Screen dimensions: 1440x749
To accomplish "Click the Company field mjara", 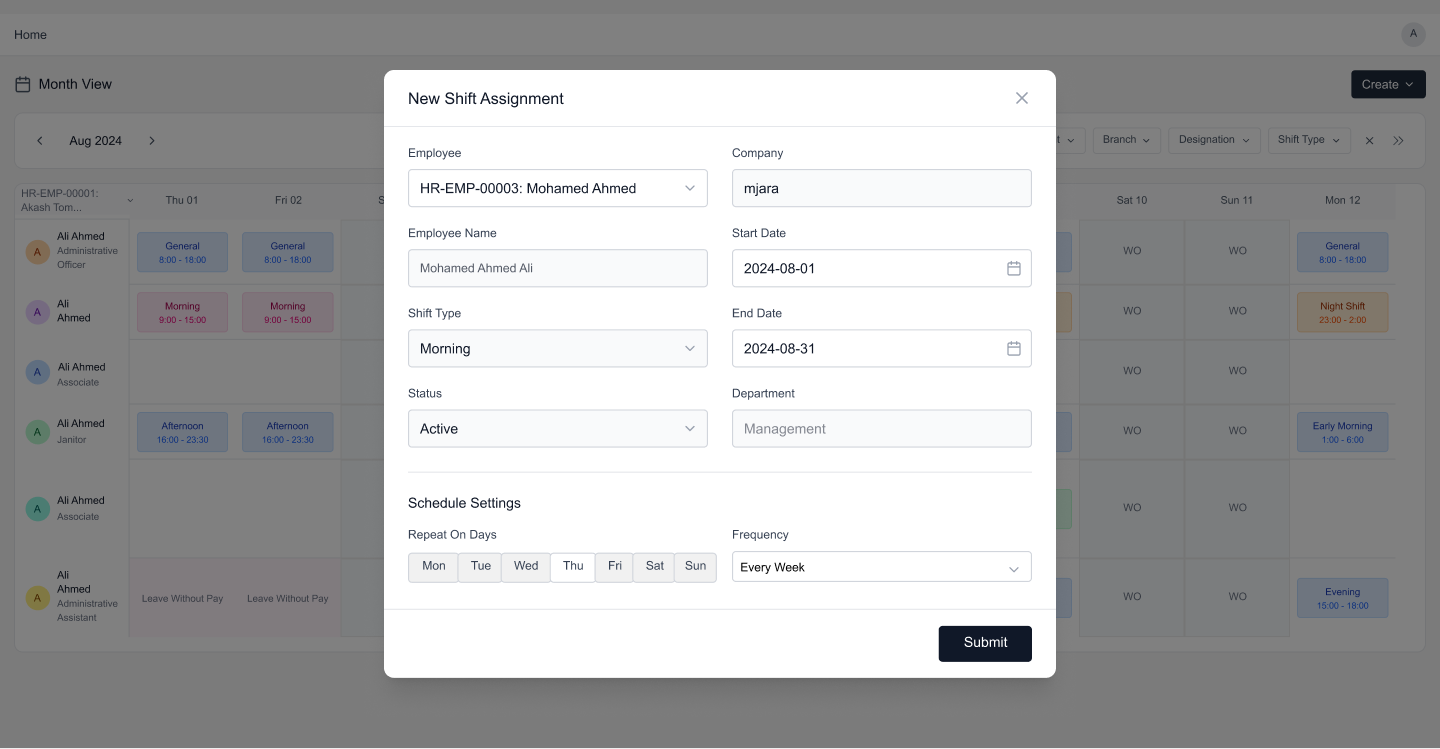I will click(882, 188).
